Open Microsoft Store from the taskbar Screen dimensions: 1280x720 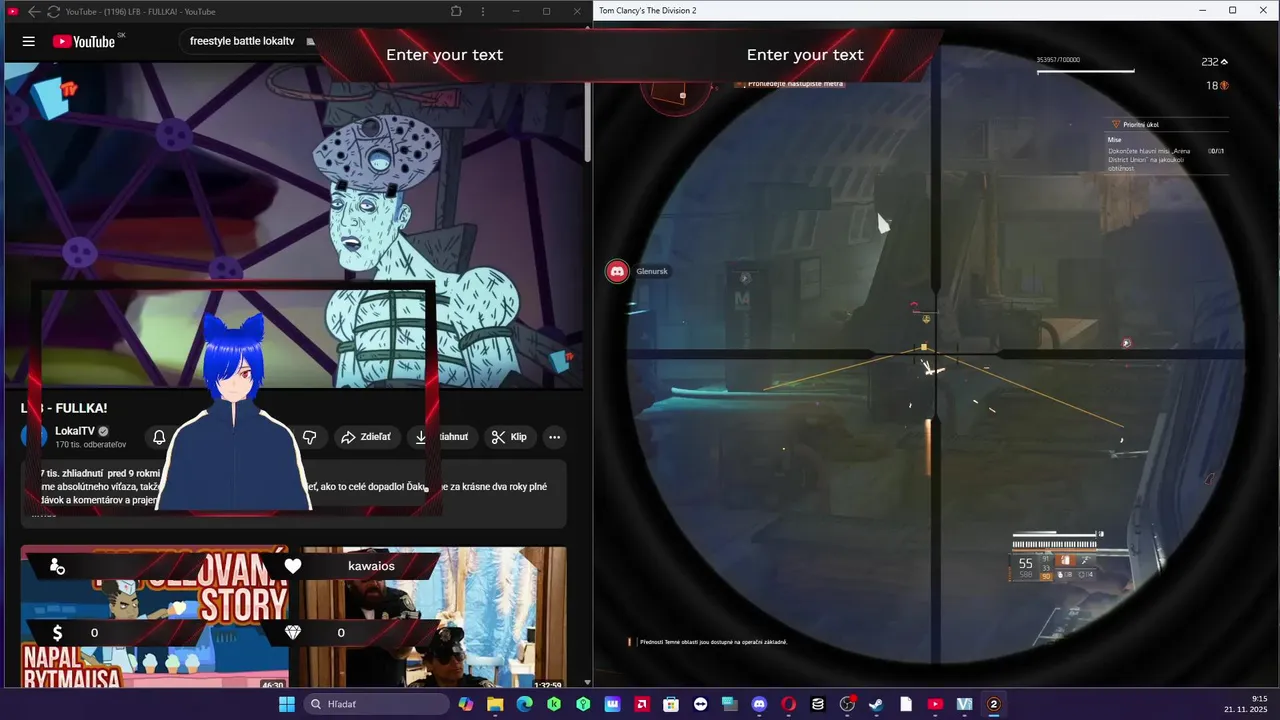[671, 704]
